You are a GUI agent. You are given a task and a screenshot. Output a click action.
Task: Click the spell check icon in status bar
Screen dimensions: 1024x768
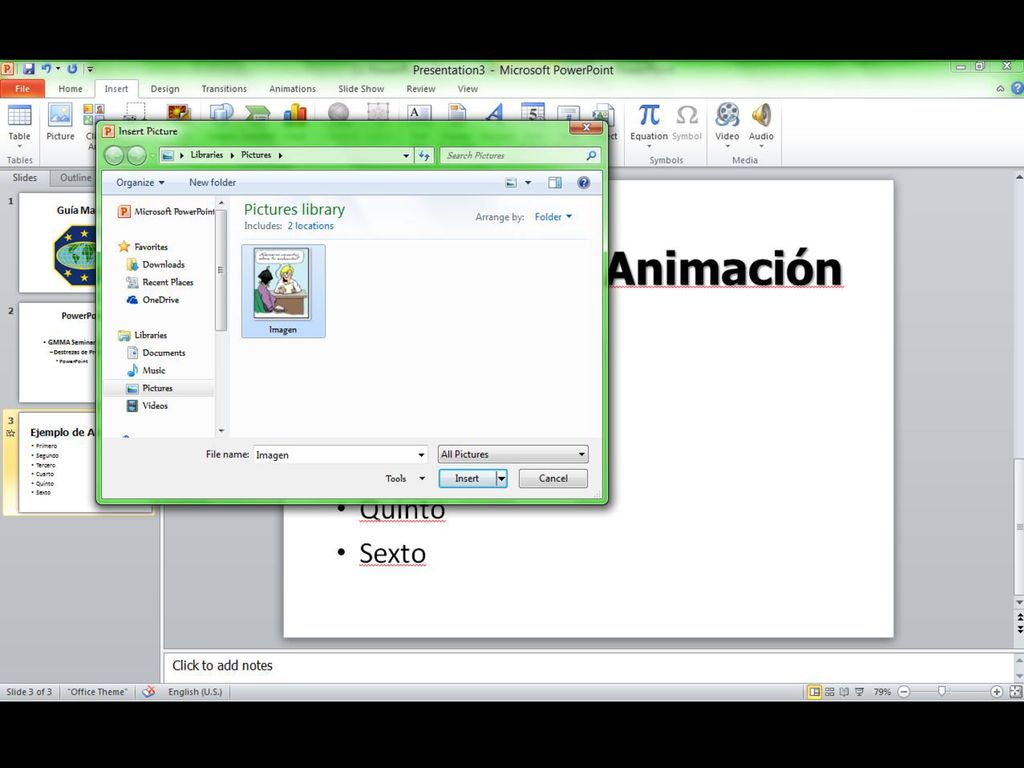click(149, 692)
